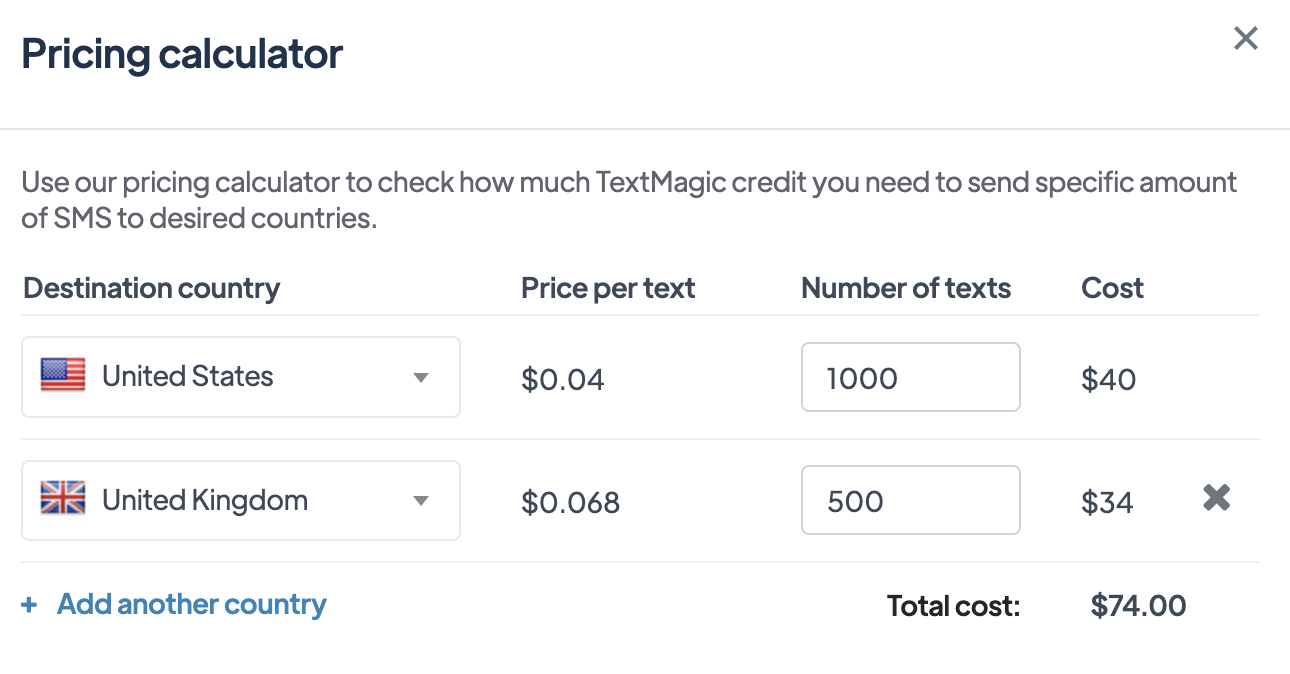Image resolution: width=1290 pixels, height=674 pixels.
Task: Click the Add another country link
Action: click(x=192, y=605)
